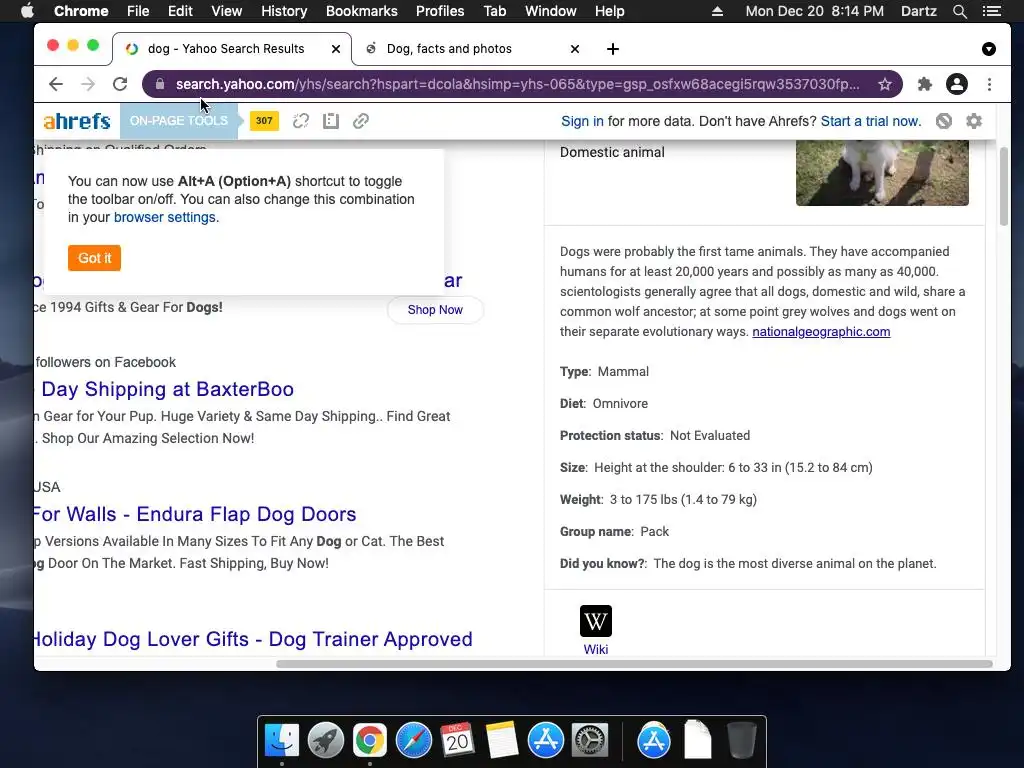Click the Spotlight search icon in menu bar
The width and height of the screenshot is (1024, 768).
[960, 11]
